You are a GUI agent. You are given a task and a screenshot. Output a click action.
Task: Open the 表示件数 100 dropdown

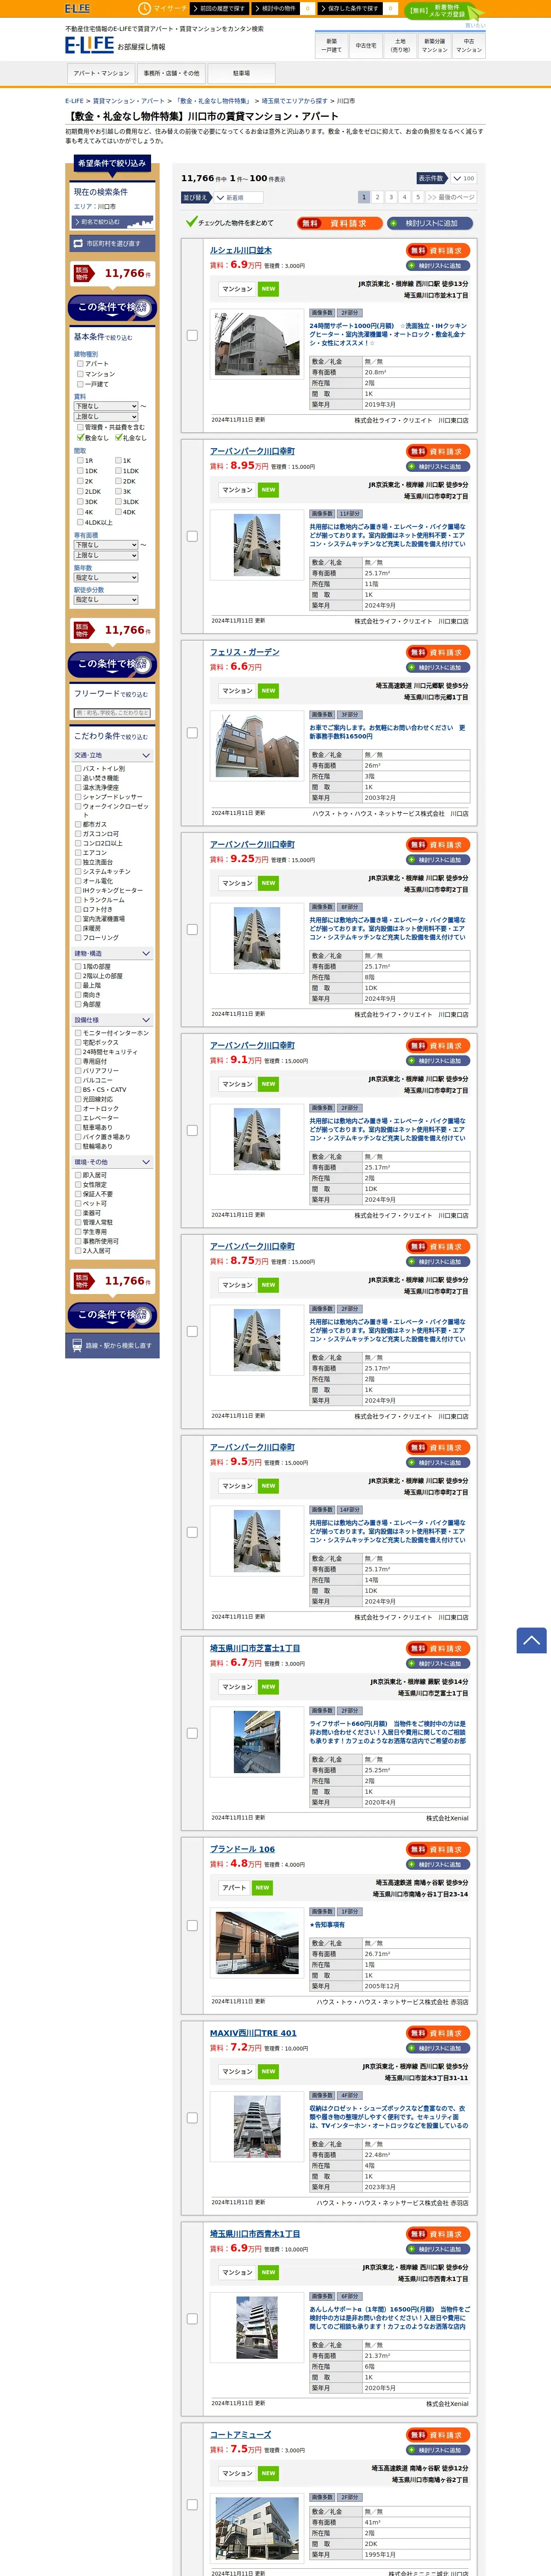point(463,179)
